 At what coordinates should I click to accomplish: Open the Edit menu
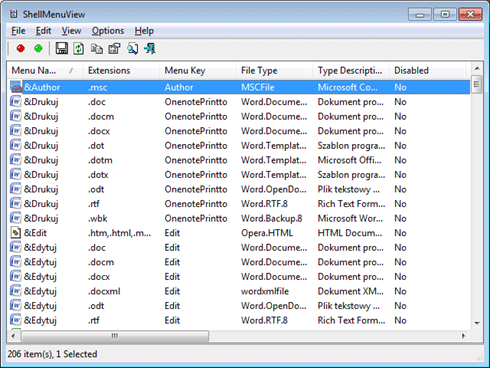(43, 31)
